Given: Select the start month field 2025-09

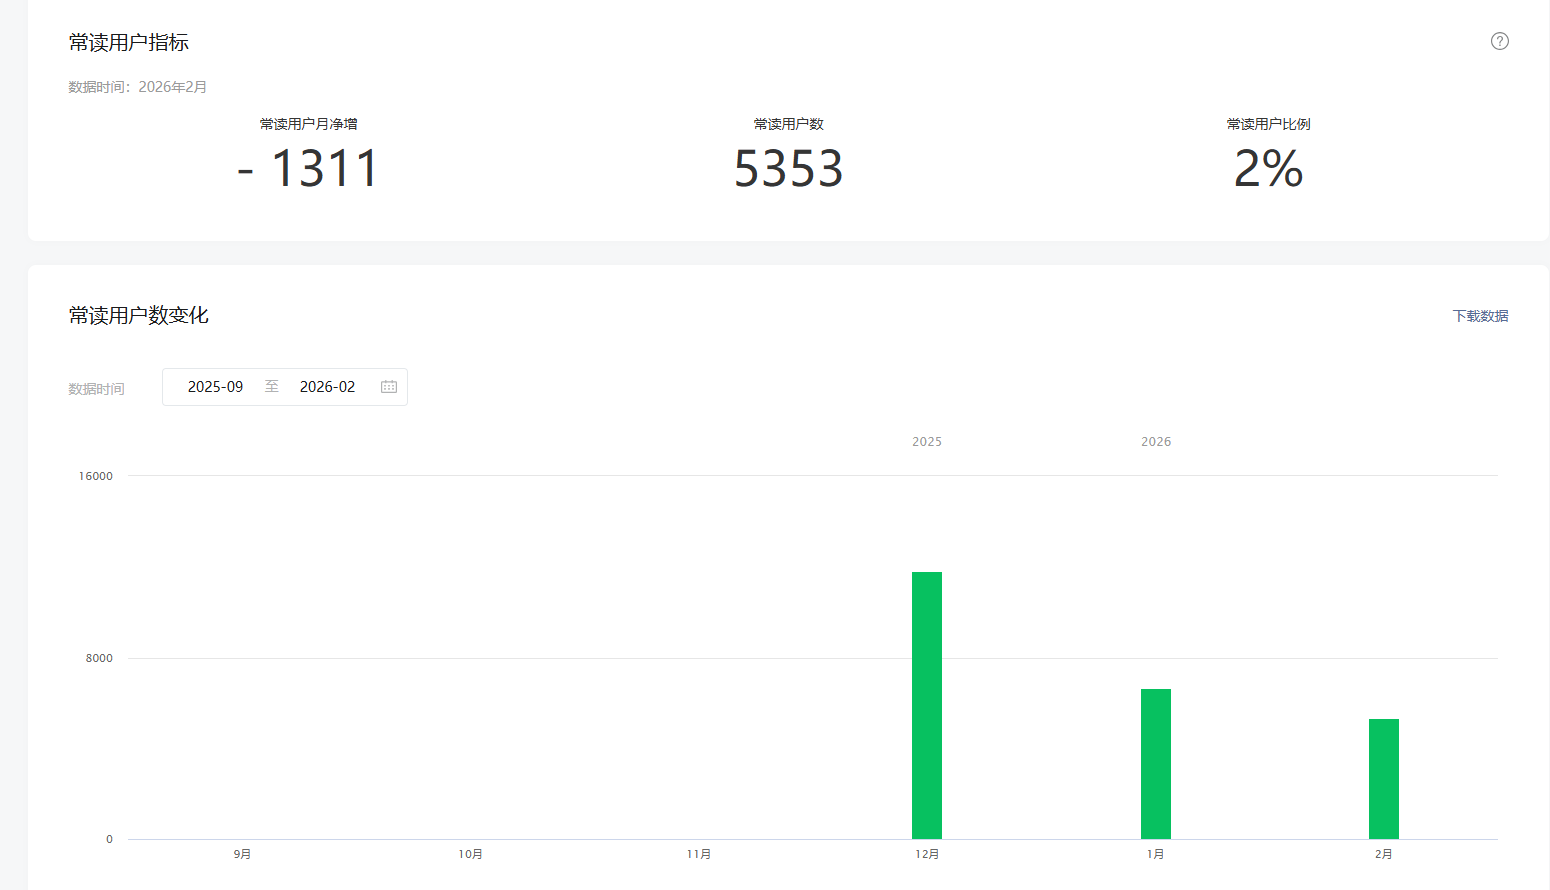Looking at the screenshot, I should [215, 387].
